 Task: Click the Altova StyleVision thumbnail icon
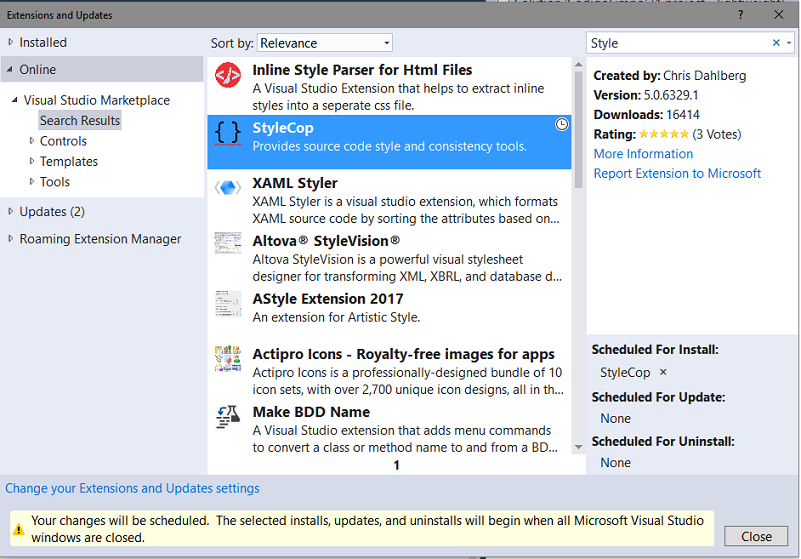(228, 243)
